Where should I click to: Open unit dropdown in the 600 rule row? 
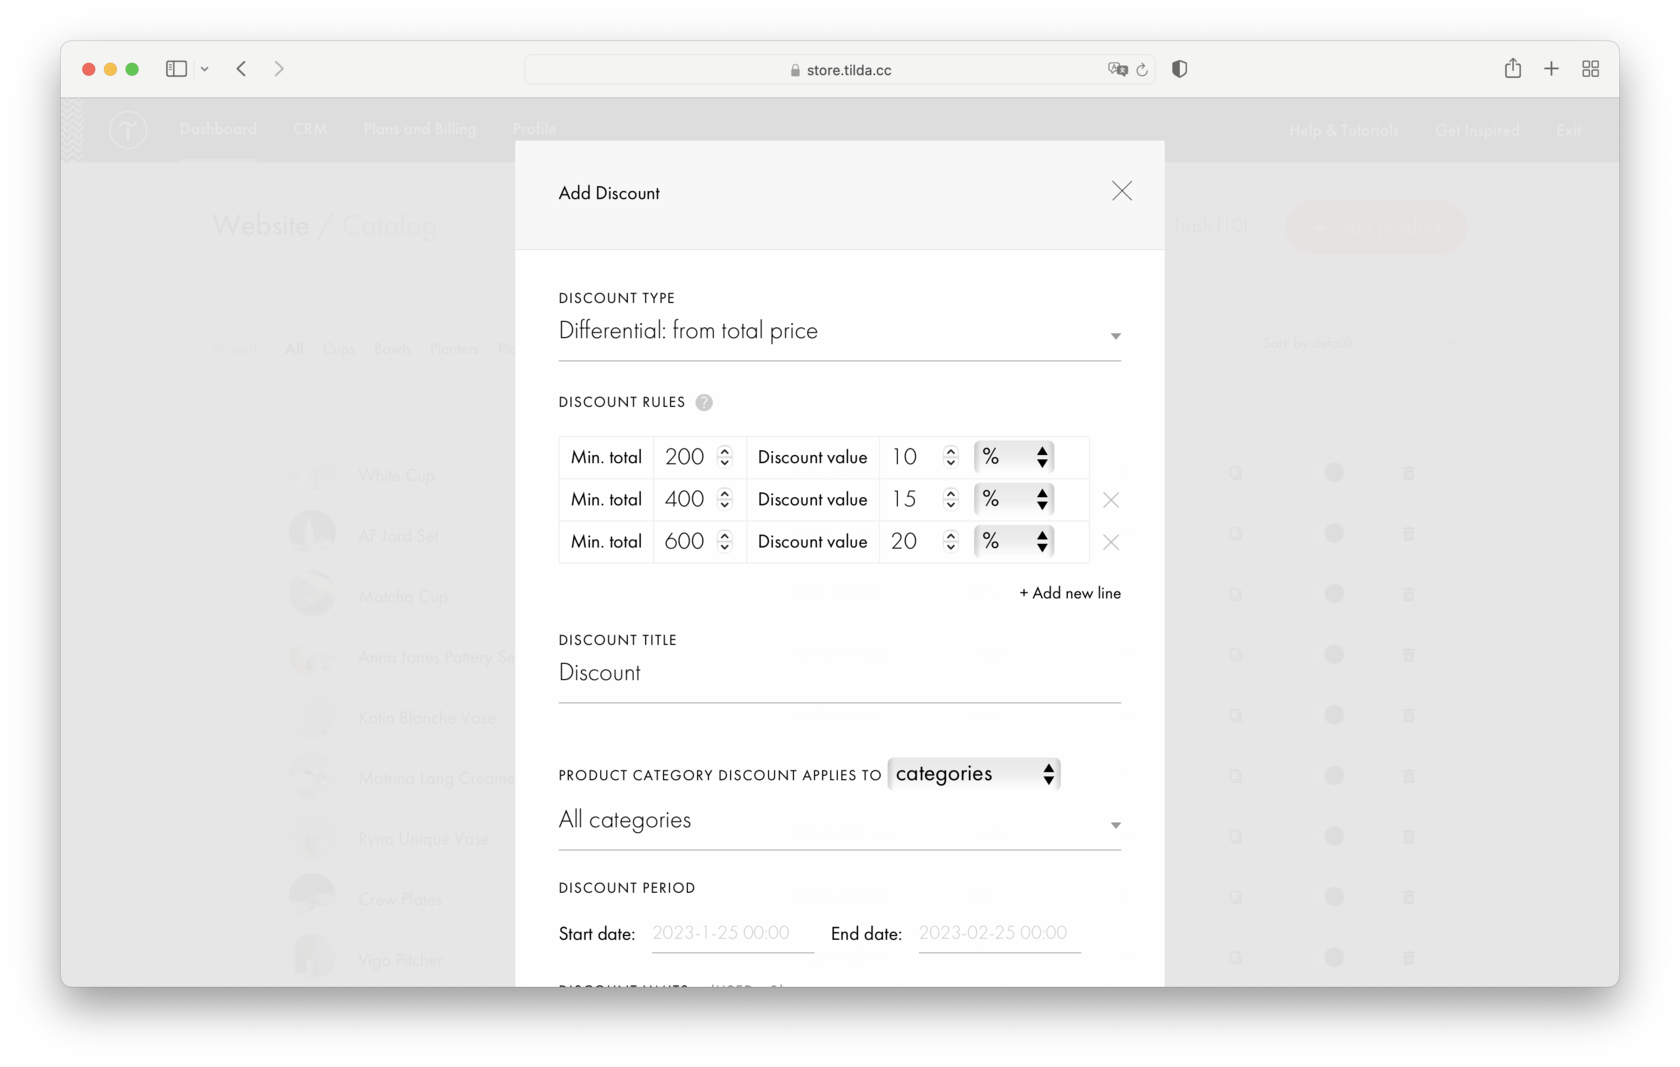pos(1014,541)
